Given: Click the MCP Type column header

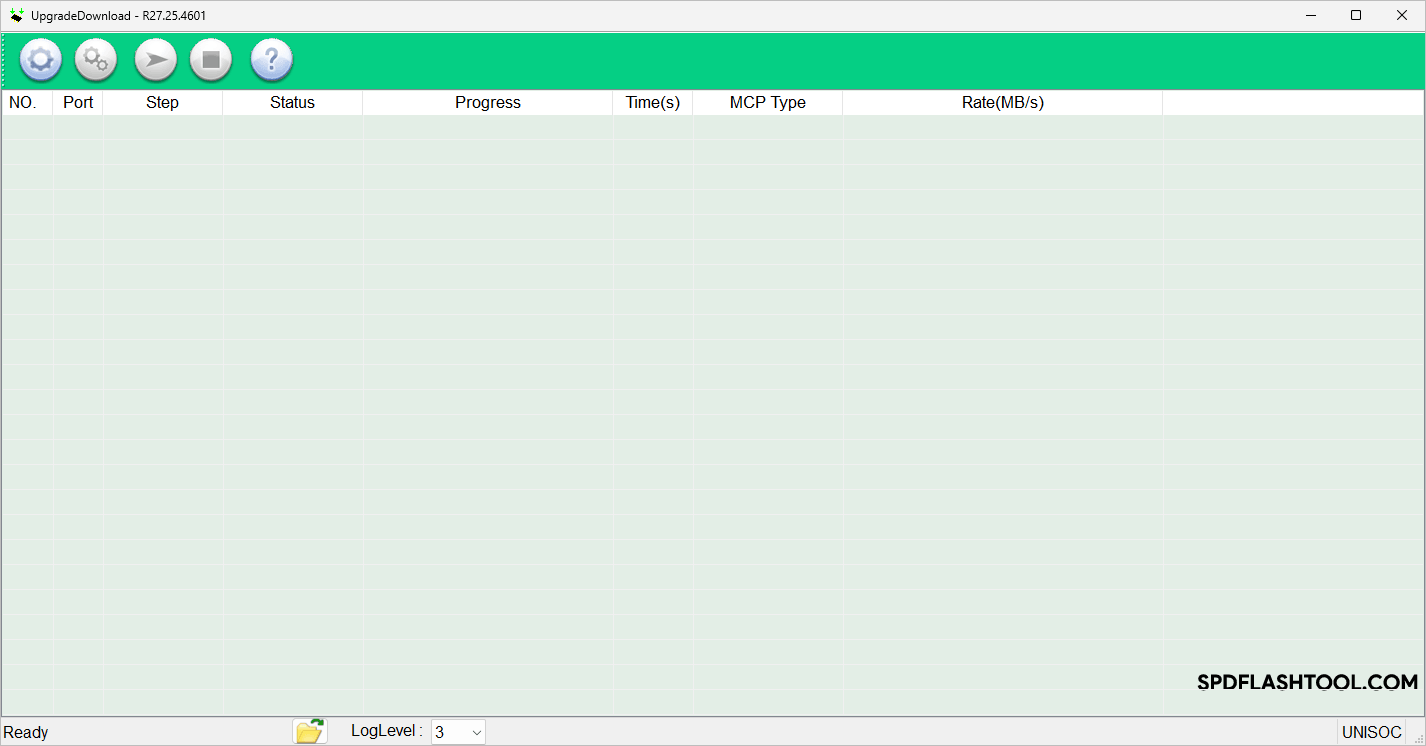Looking at the screenshot, I should tap(767, 103).
